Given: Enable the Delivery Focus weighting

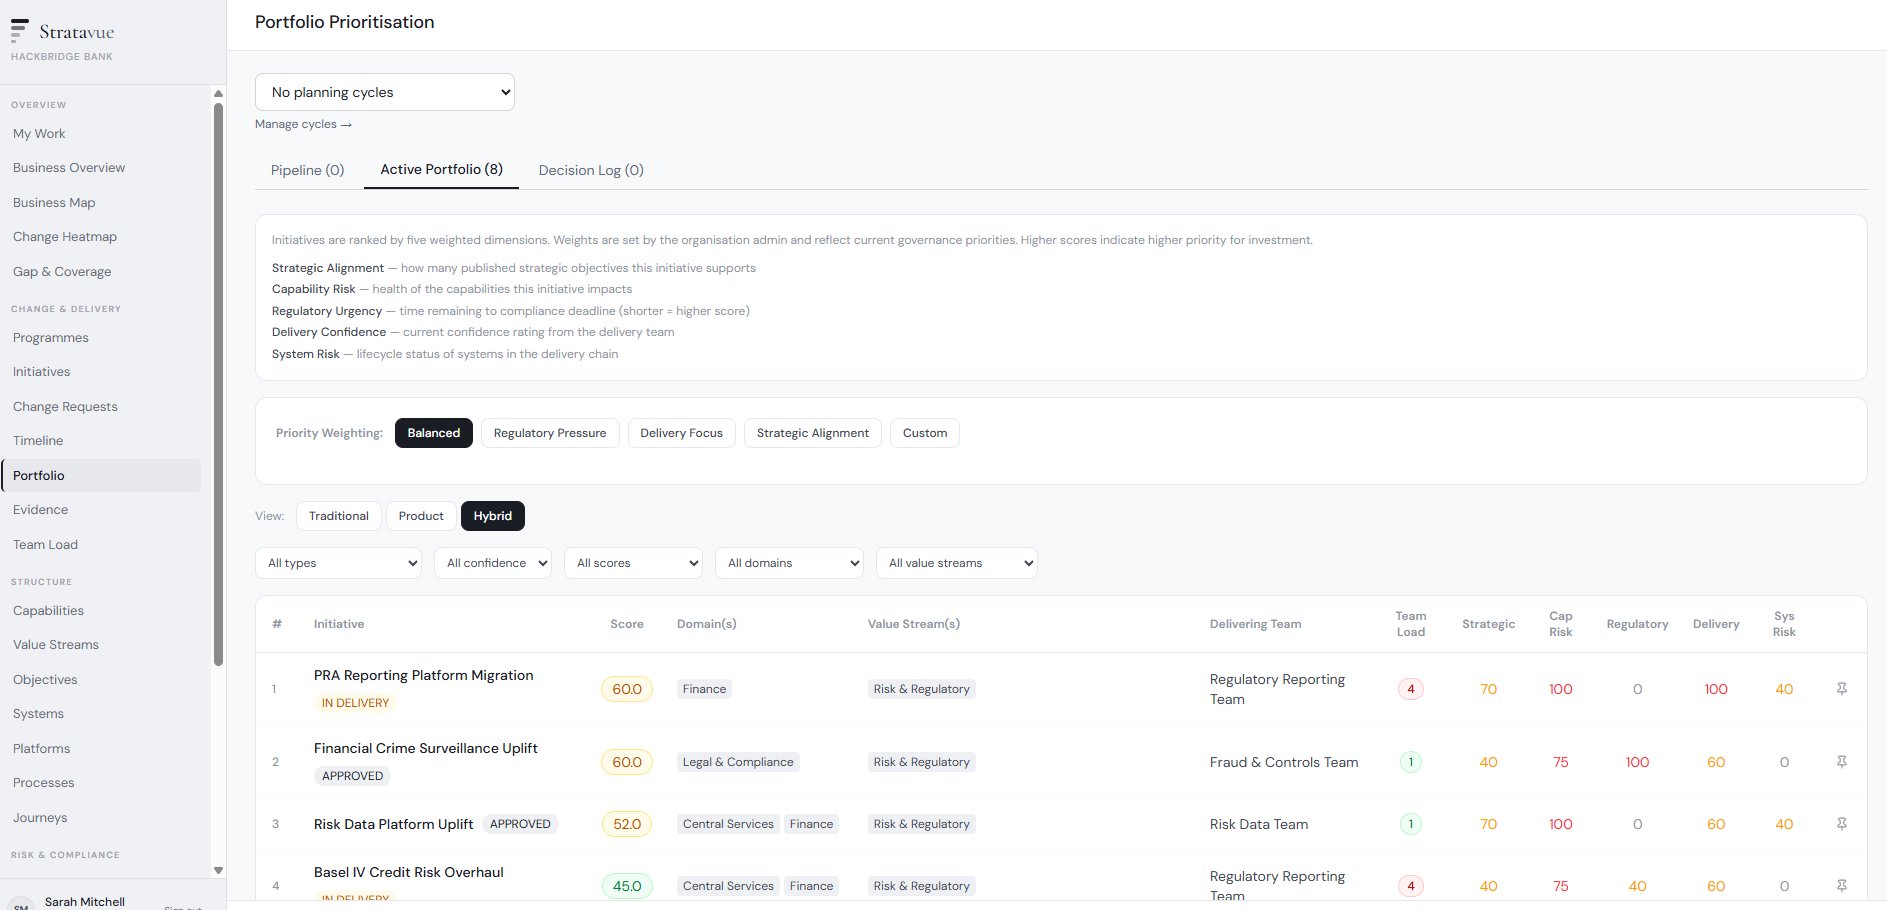Looking at the screenshot, I should click(x=681, y=432).
